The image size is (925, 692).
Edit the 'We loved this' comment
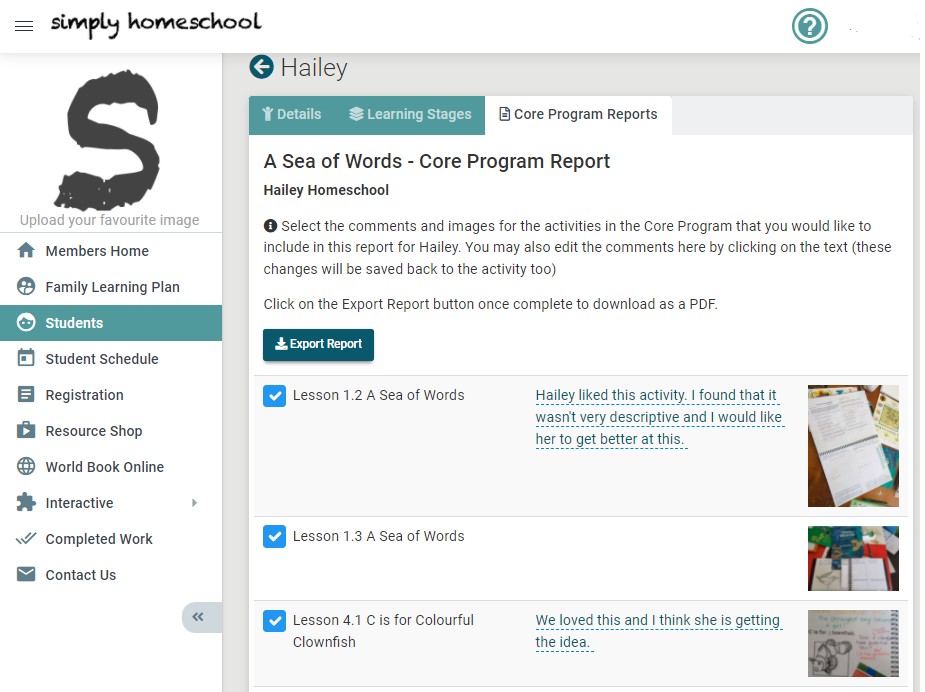click(658, 631)
